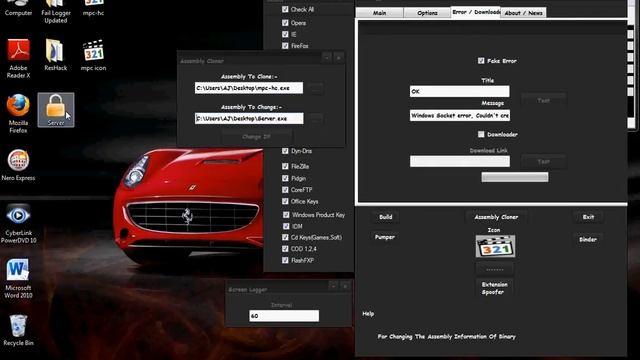Screen dimensions: 640x360
Task: Click the Exit button
Action: tap(588, 217)
